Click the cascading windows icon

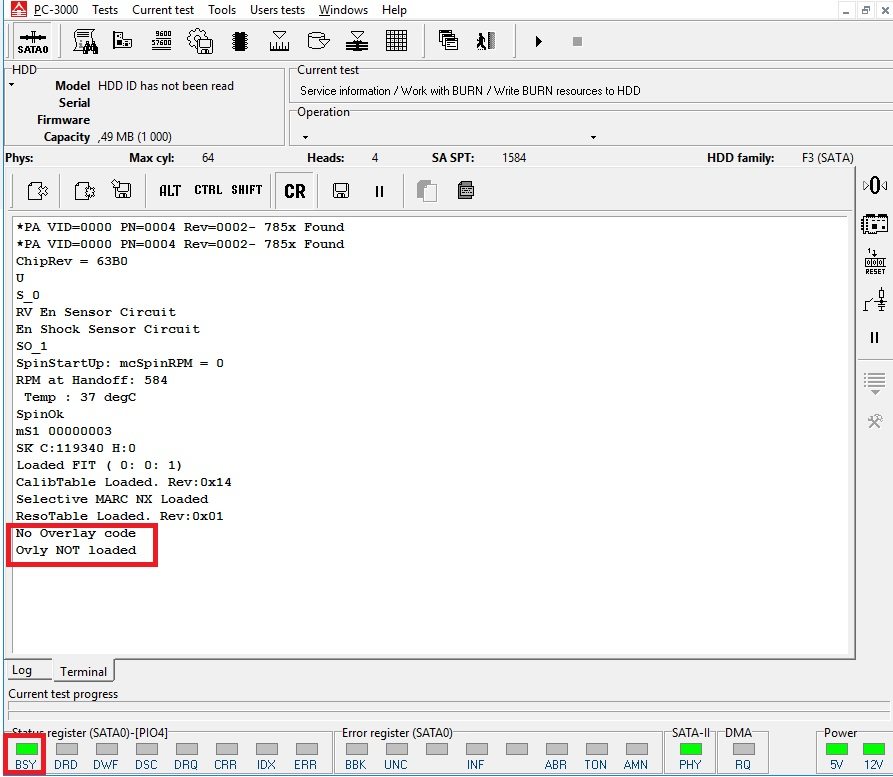[x=448, y=40]
